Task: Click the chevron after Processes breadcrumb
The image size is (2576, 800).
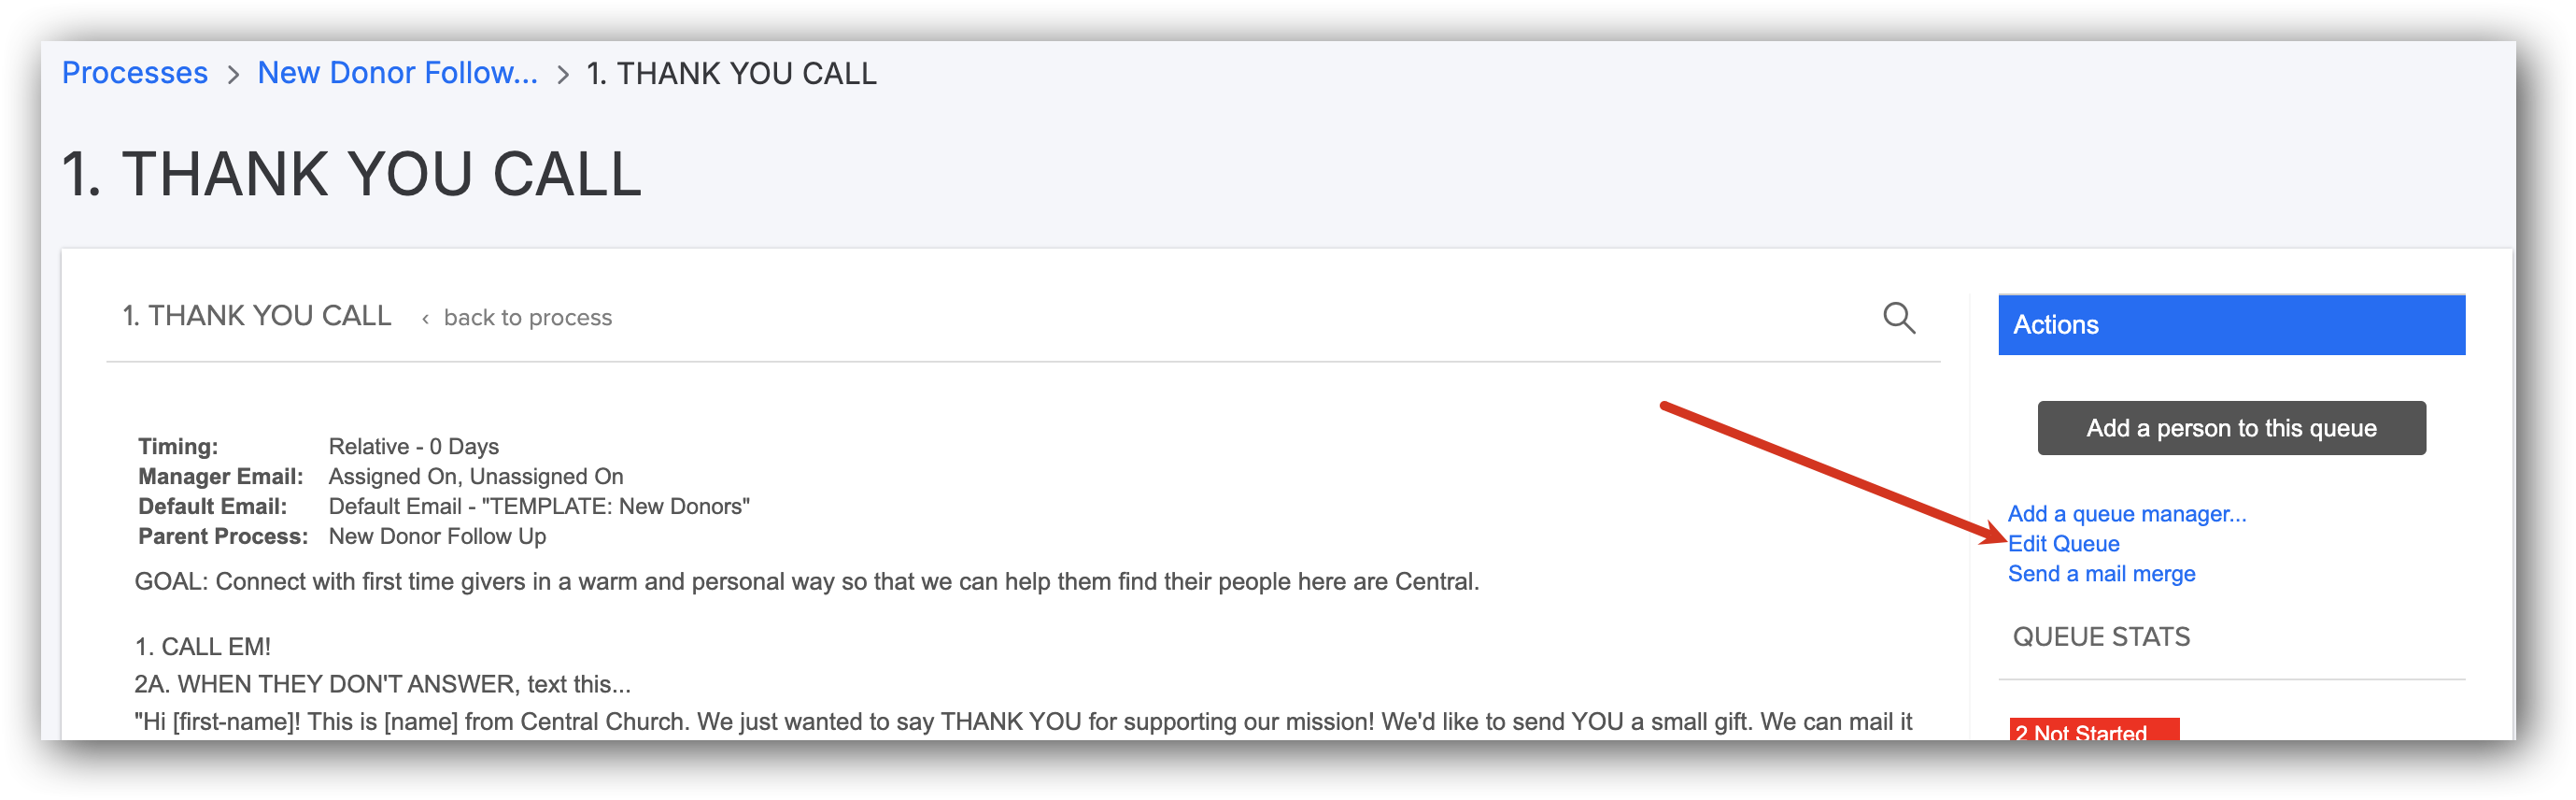Action: point(233,75)
